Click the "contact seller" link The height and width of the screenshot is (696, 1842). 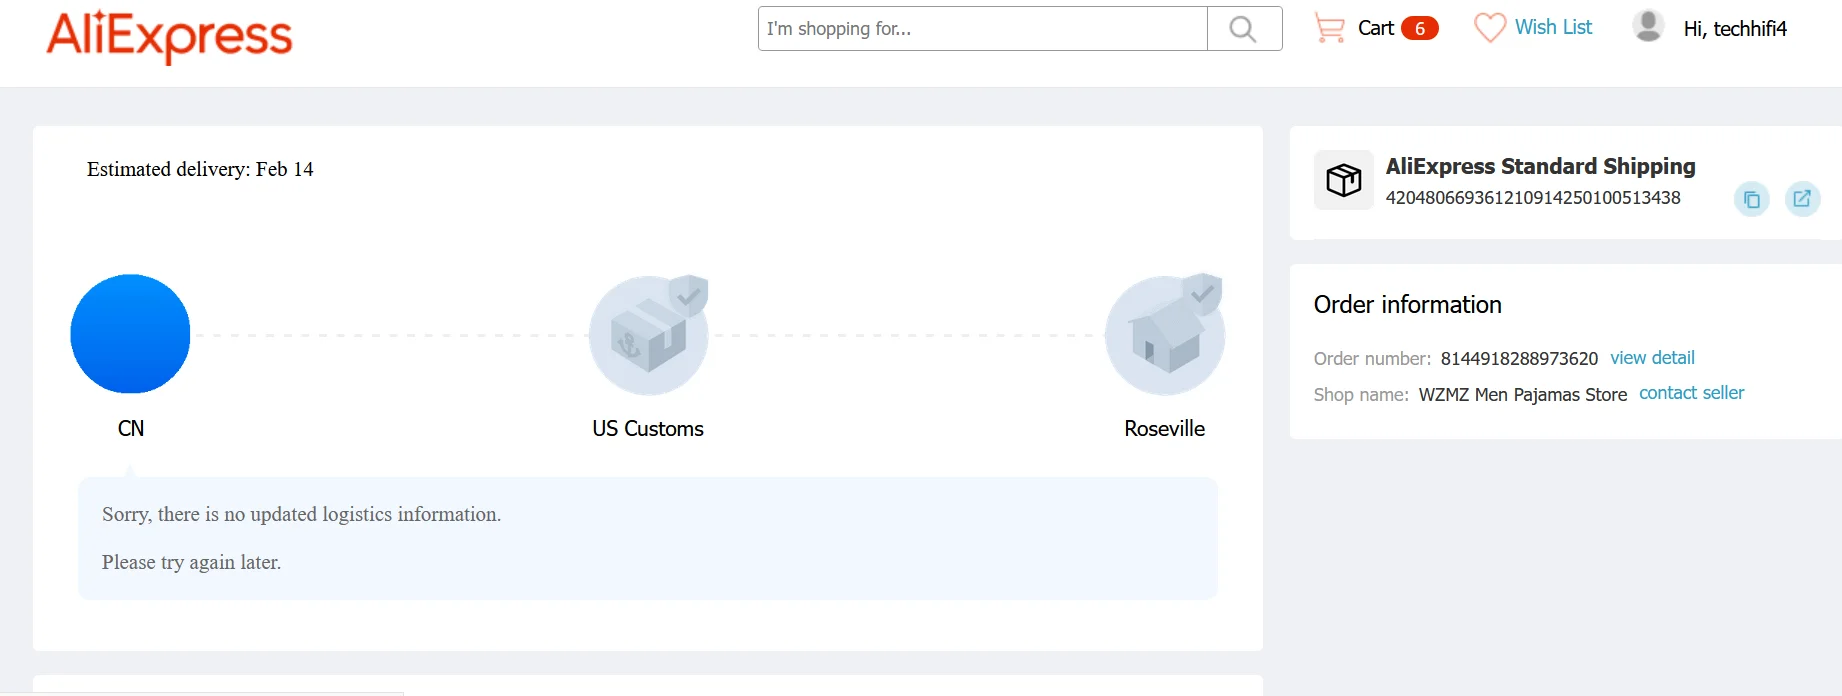1691,393
